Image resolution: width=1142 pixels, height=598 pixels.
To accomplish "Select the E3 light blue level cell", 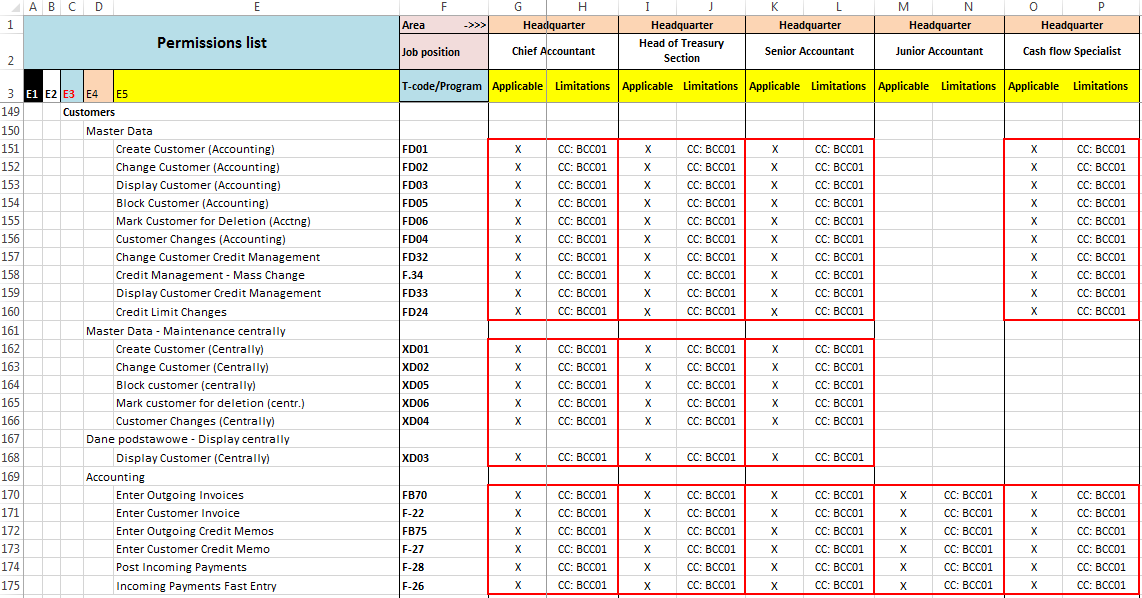I will pyautogui.click(x=71, y=94).
